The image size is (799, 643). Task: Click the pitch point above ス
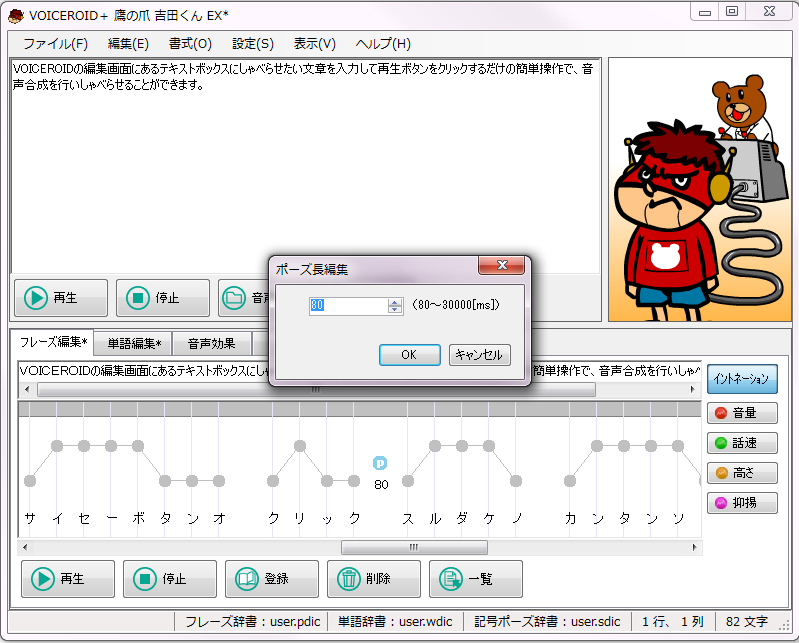(x=408, y=480)
